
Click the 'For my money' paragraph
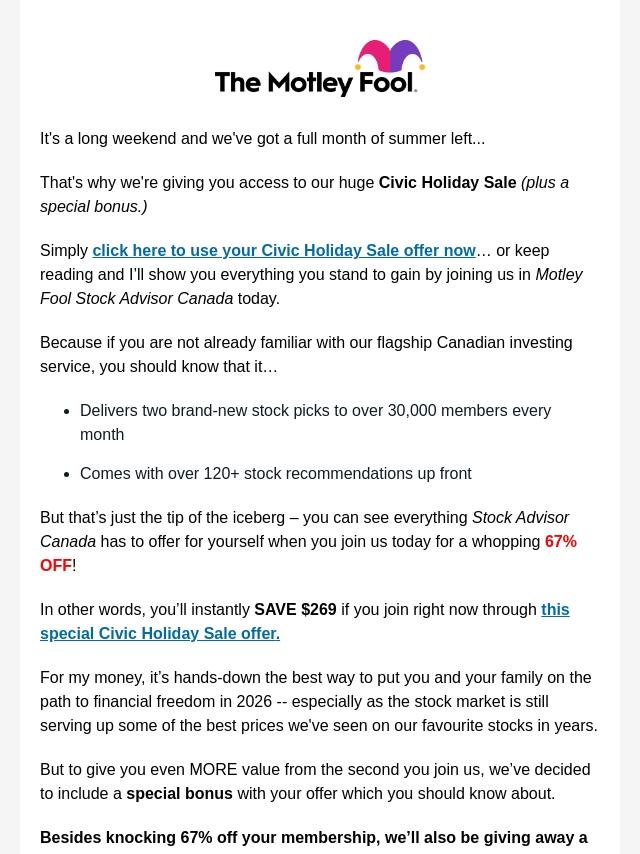coord(319,702)
